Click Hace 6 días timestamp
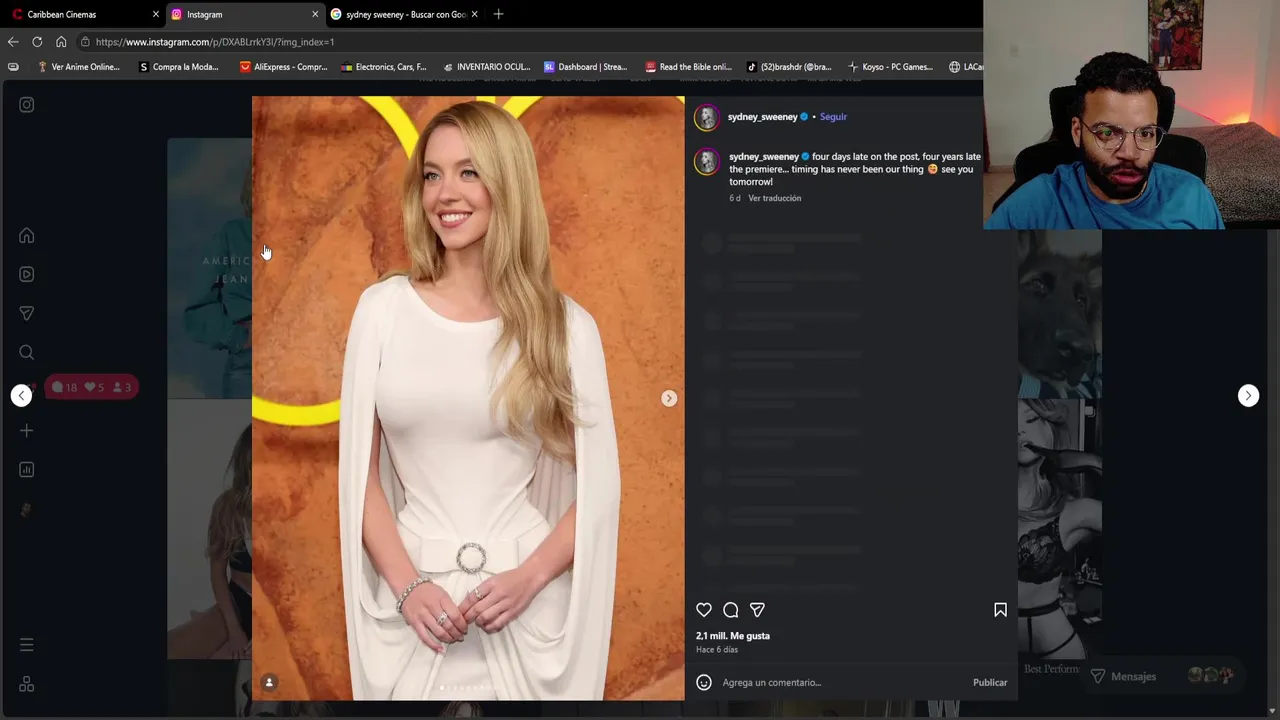This screenshot has width=1280, height=720. tap(717, 650)
